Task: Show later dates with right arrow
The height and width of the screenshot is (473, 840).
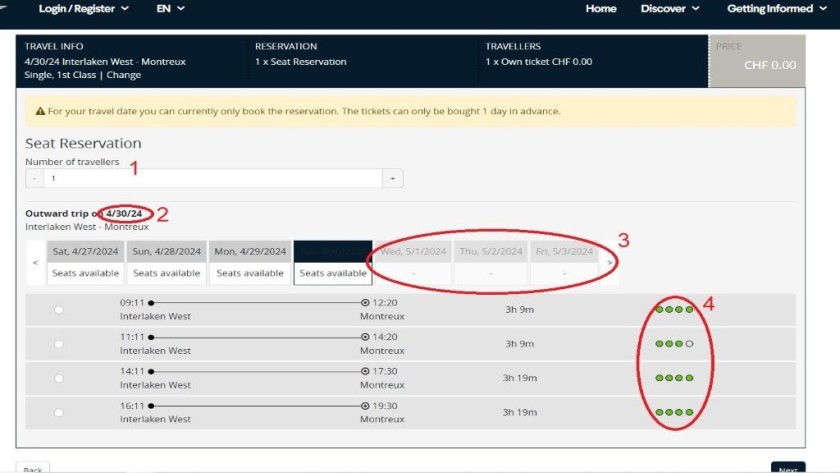Action: (x=609, y=262)
